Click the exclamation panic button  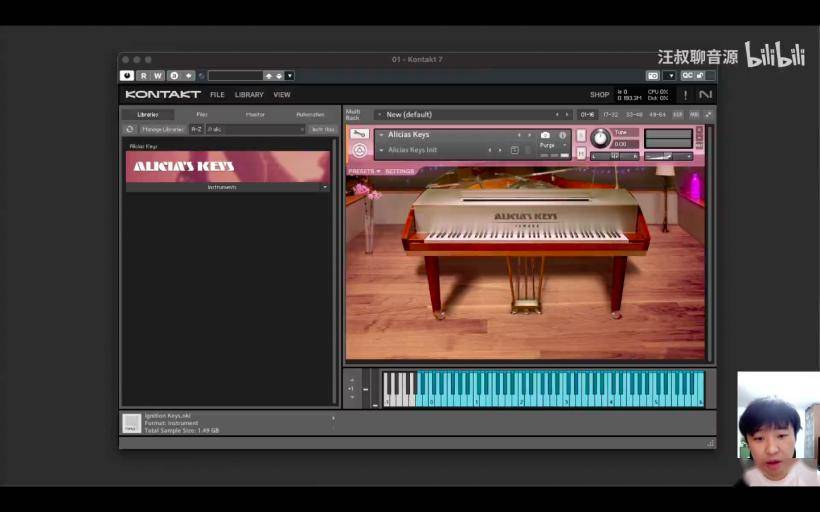click(685, 95)
